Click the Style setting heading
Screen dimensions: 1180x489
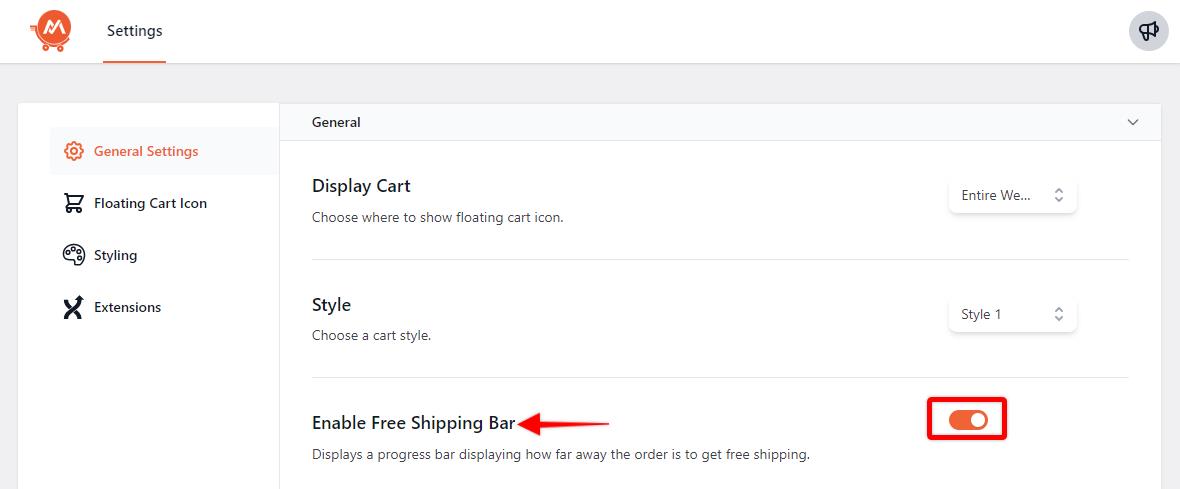click(331, 304)
